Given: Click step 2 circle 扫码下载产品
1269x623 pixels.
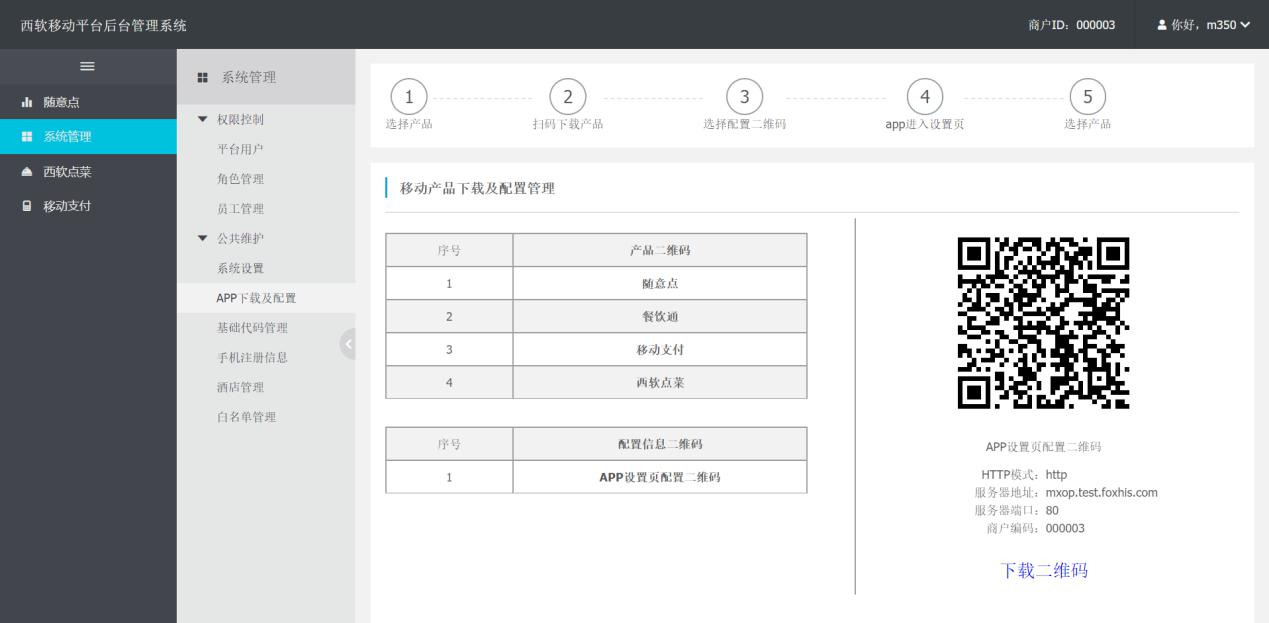Looking at the screenshot, I should pyautogui.click(x=568, y=96).
